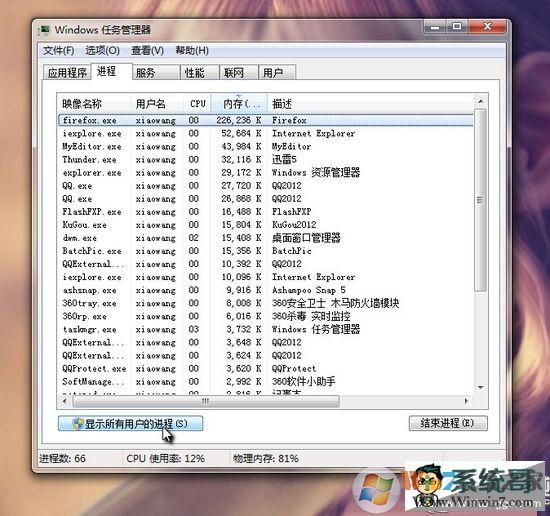This screenshot has height=516, width=550.
Task: Select the Thunder.exe process
Action: (x=266, y=160)
